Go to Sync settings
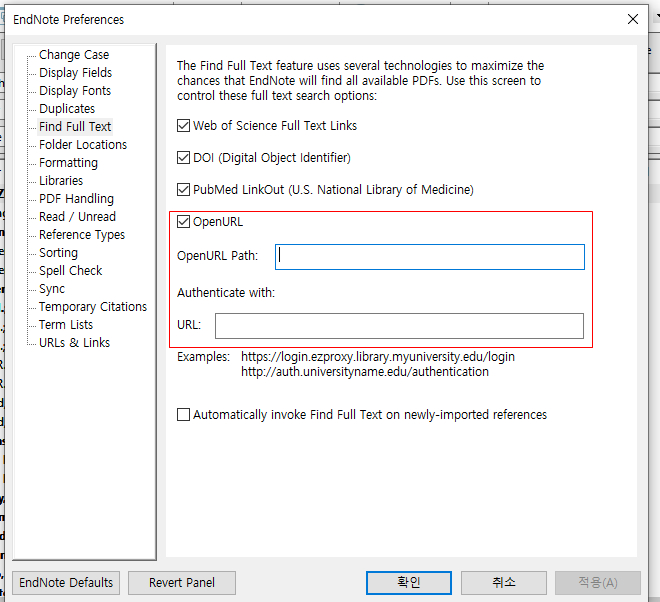The width and height of the screenshot is (660, 602). pyautogui.click(x=52, y=289)
